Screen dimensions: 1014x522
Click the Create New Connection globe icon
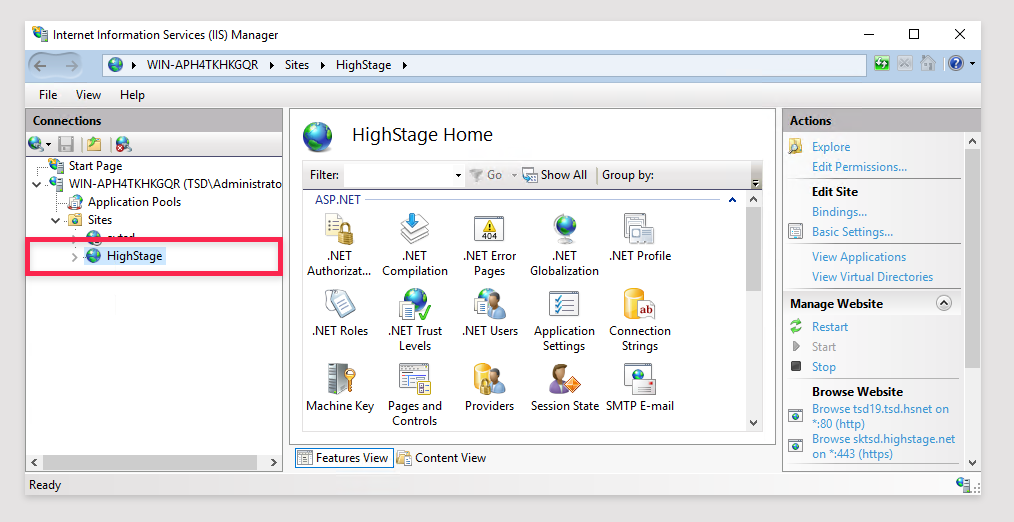pos(36,144)
